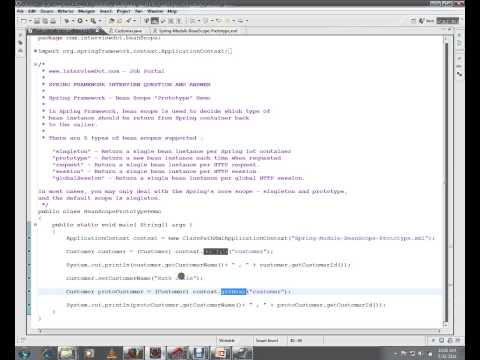Click the Print toolbar icon

53,21
